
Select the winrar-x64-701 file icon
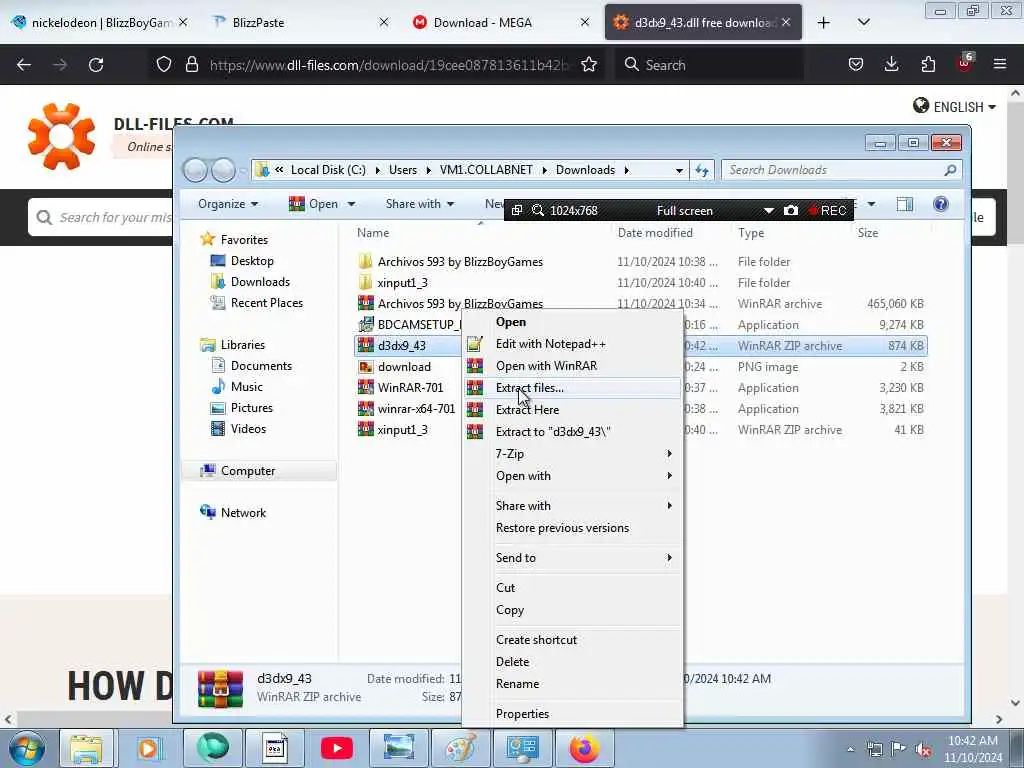coord(366,409)
